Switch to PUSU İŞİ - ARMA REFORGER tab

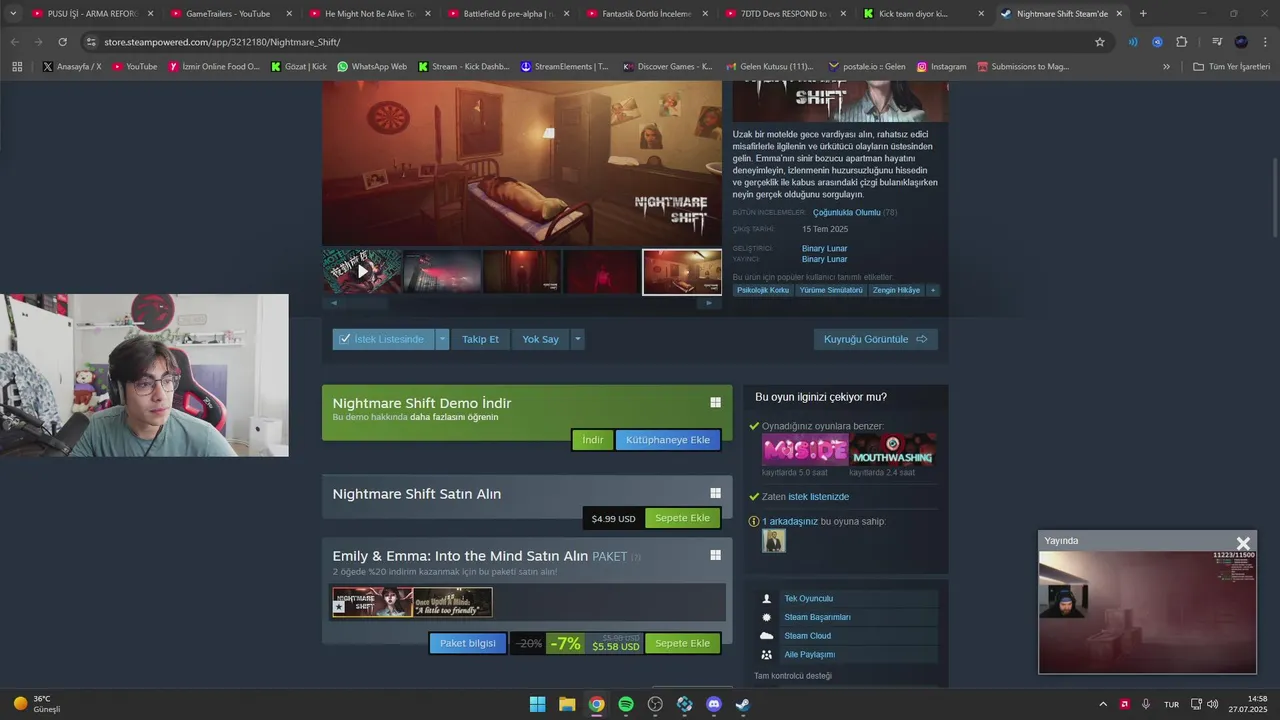pyautogui.click(x=86, y=14)
